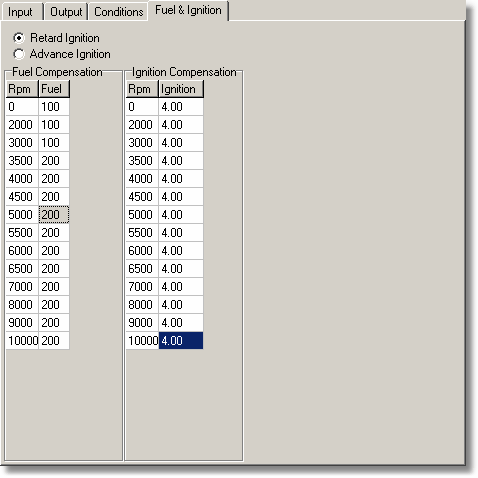Select ignition value cell at 2000 rpm

pyautogui.click(x=181, y=125)
